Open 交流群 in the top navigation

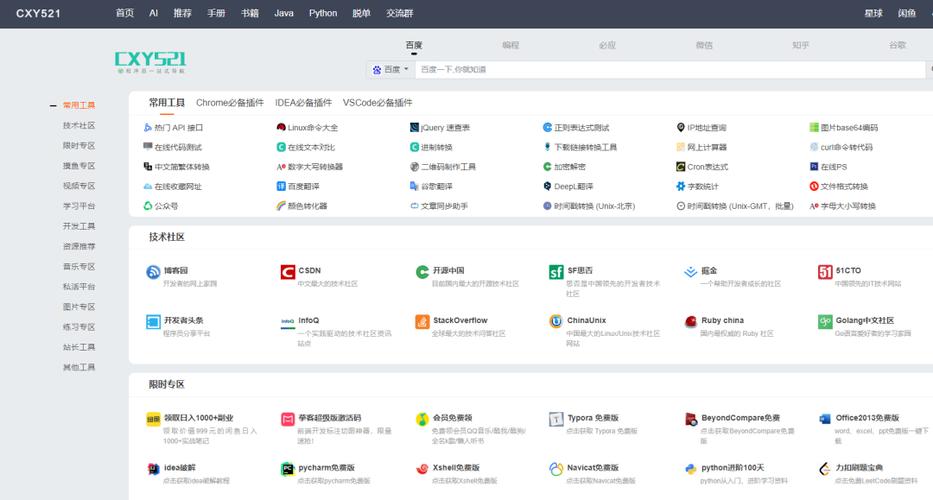400,13
